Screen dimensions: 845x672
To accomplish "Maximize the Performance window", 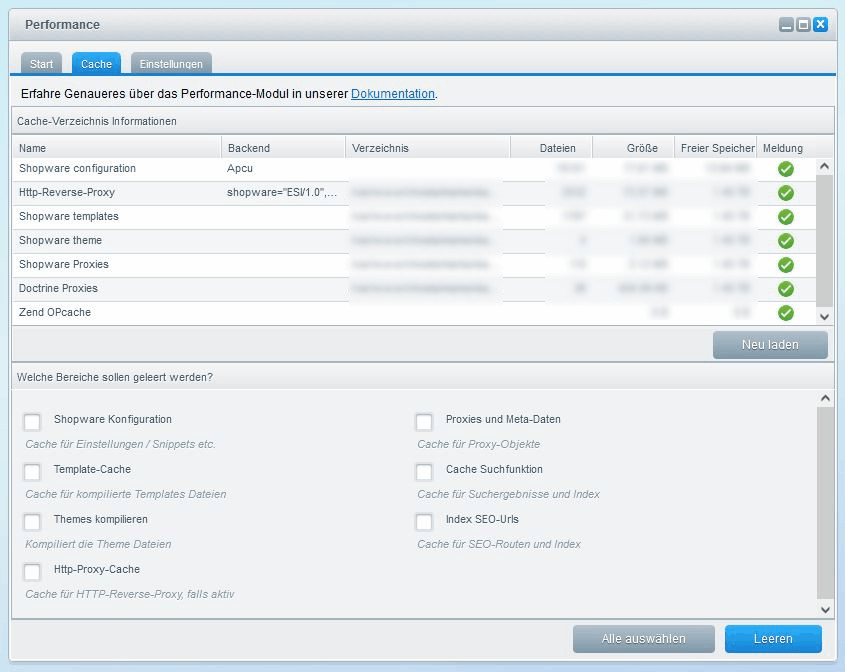I will coord(803,25).
